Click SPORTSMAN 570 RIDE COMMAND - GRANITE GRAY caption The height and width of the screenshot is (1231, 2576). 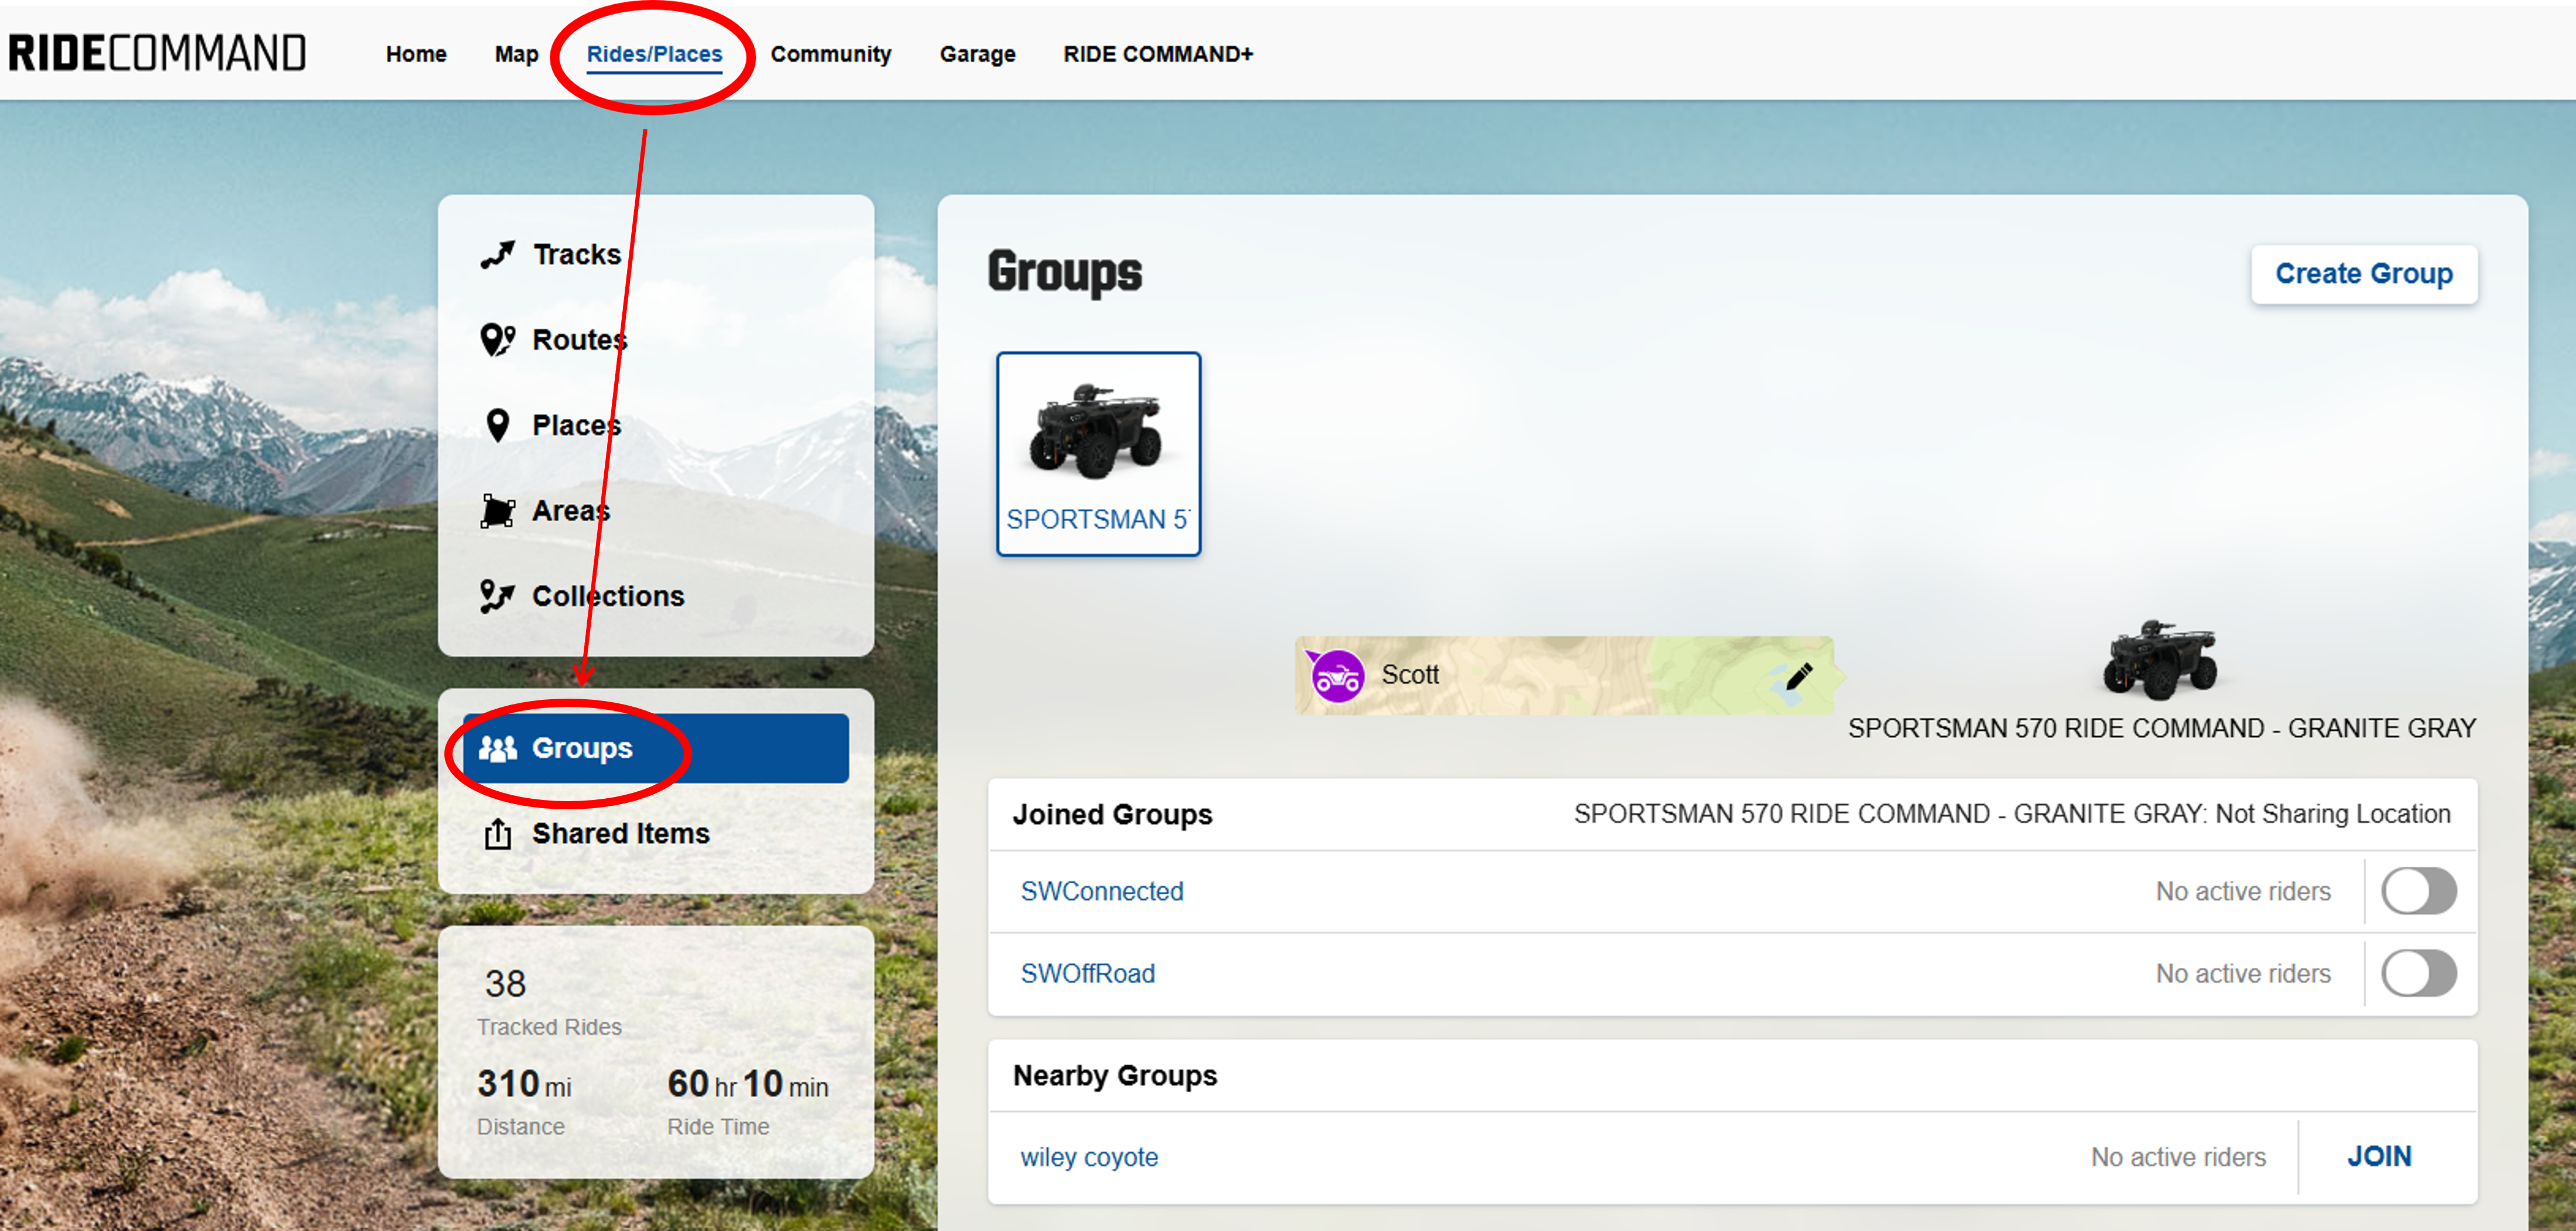click(2162, 728)
